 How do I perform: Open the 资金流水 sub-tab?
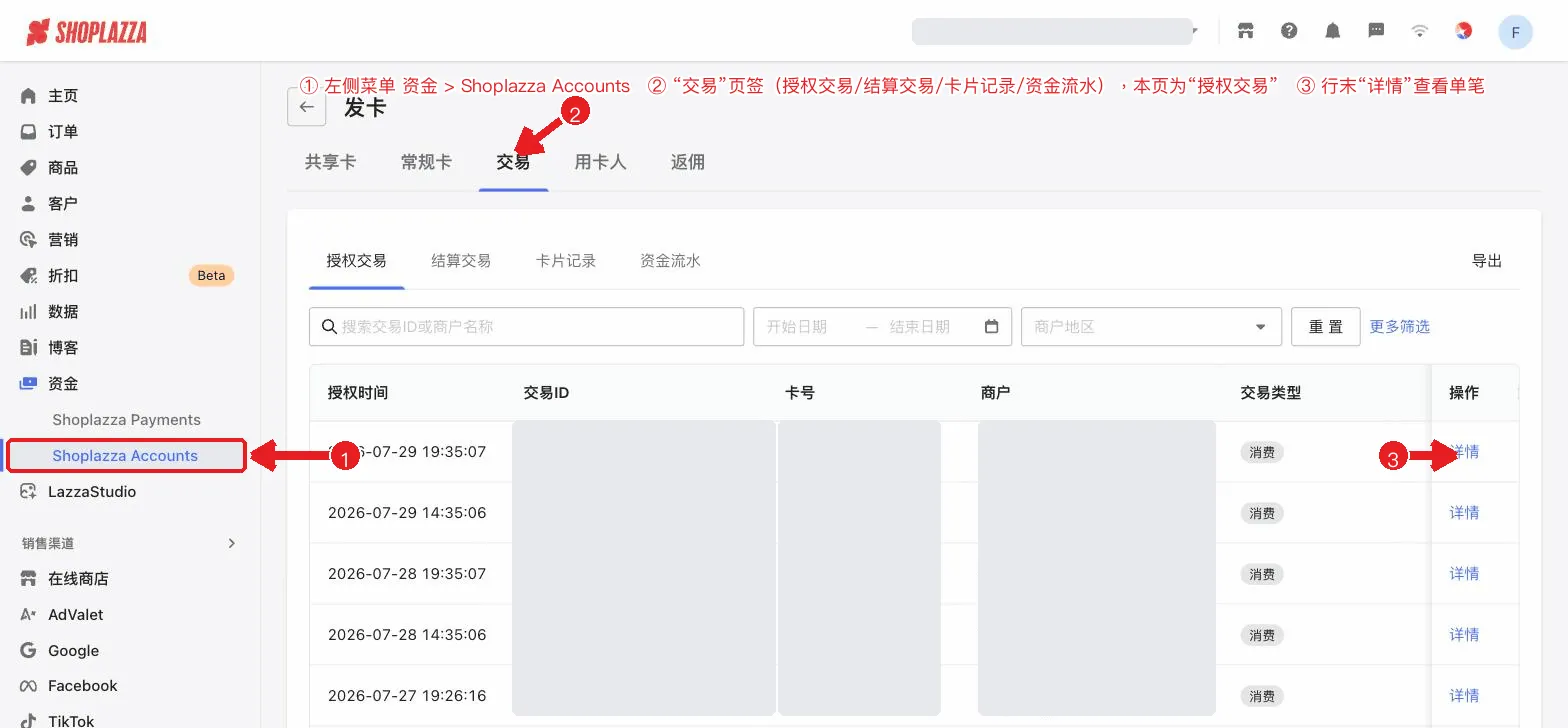tap(670, 261)
